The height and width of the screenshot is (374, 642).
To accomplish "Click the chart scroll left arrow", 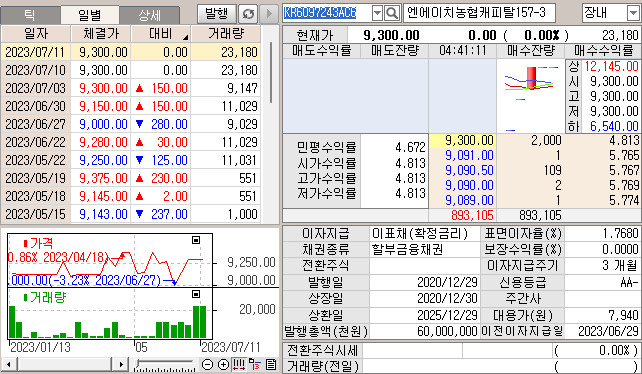I will [8, 364].
